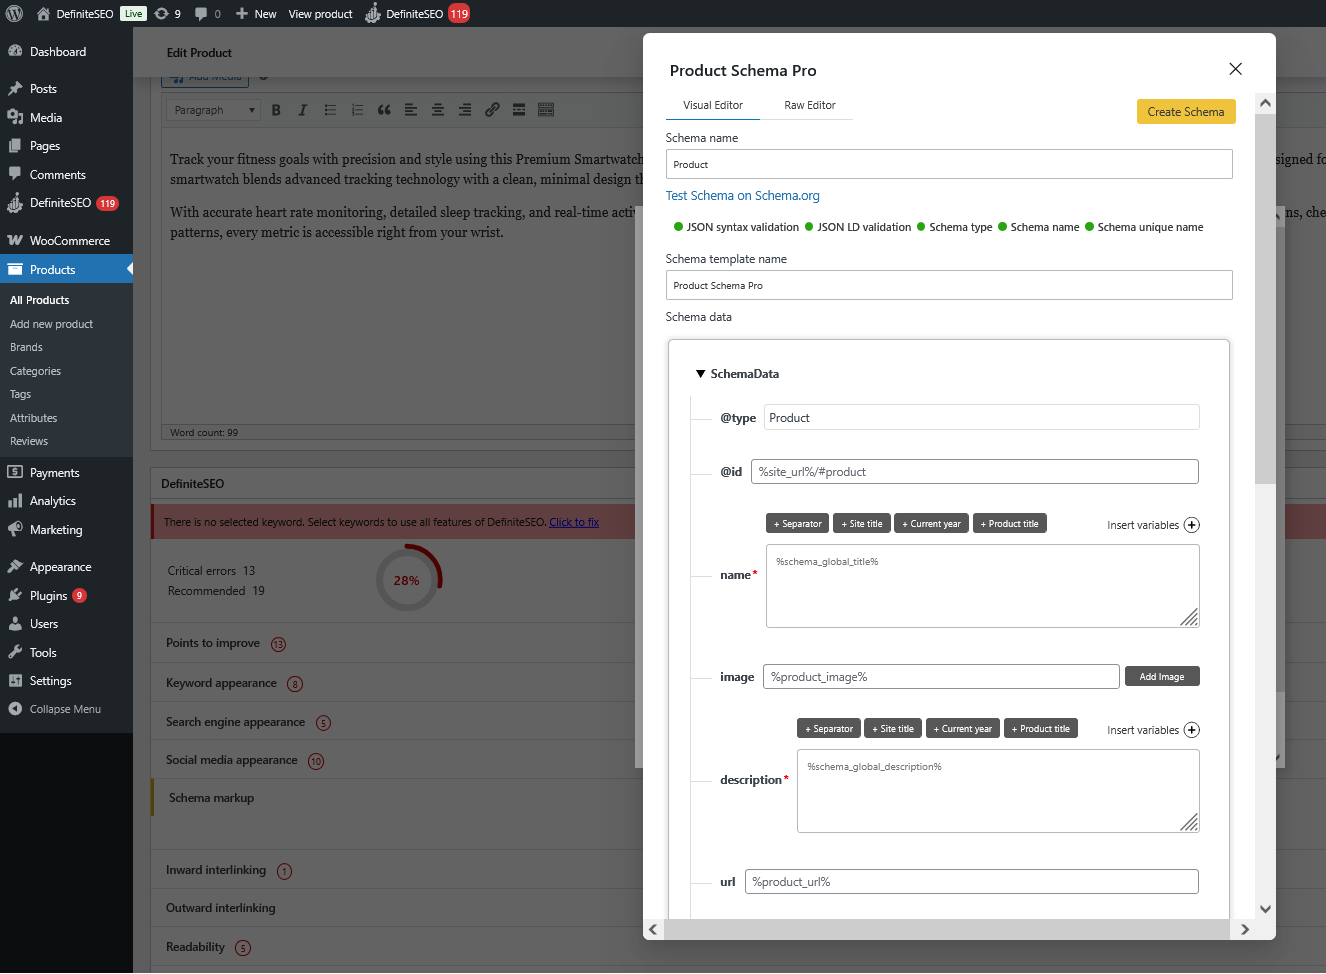Apply Italic formatting in the editor toolbar
The image size is (1326, 974).
[x=302, y=110]
